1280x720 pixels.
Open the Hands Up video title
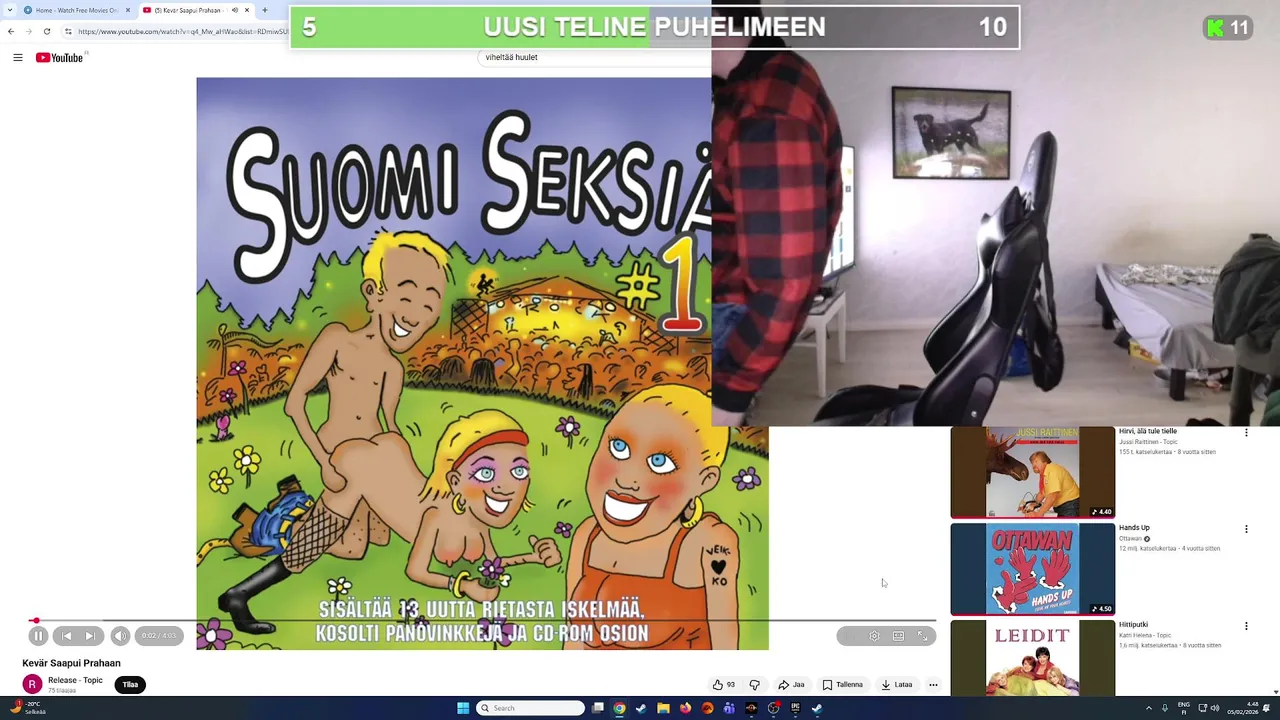pos(1134,528)
